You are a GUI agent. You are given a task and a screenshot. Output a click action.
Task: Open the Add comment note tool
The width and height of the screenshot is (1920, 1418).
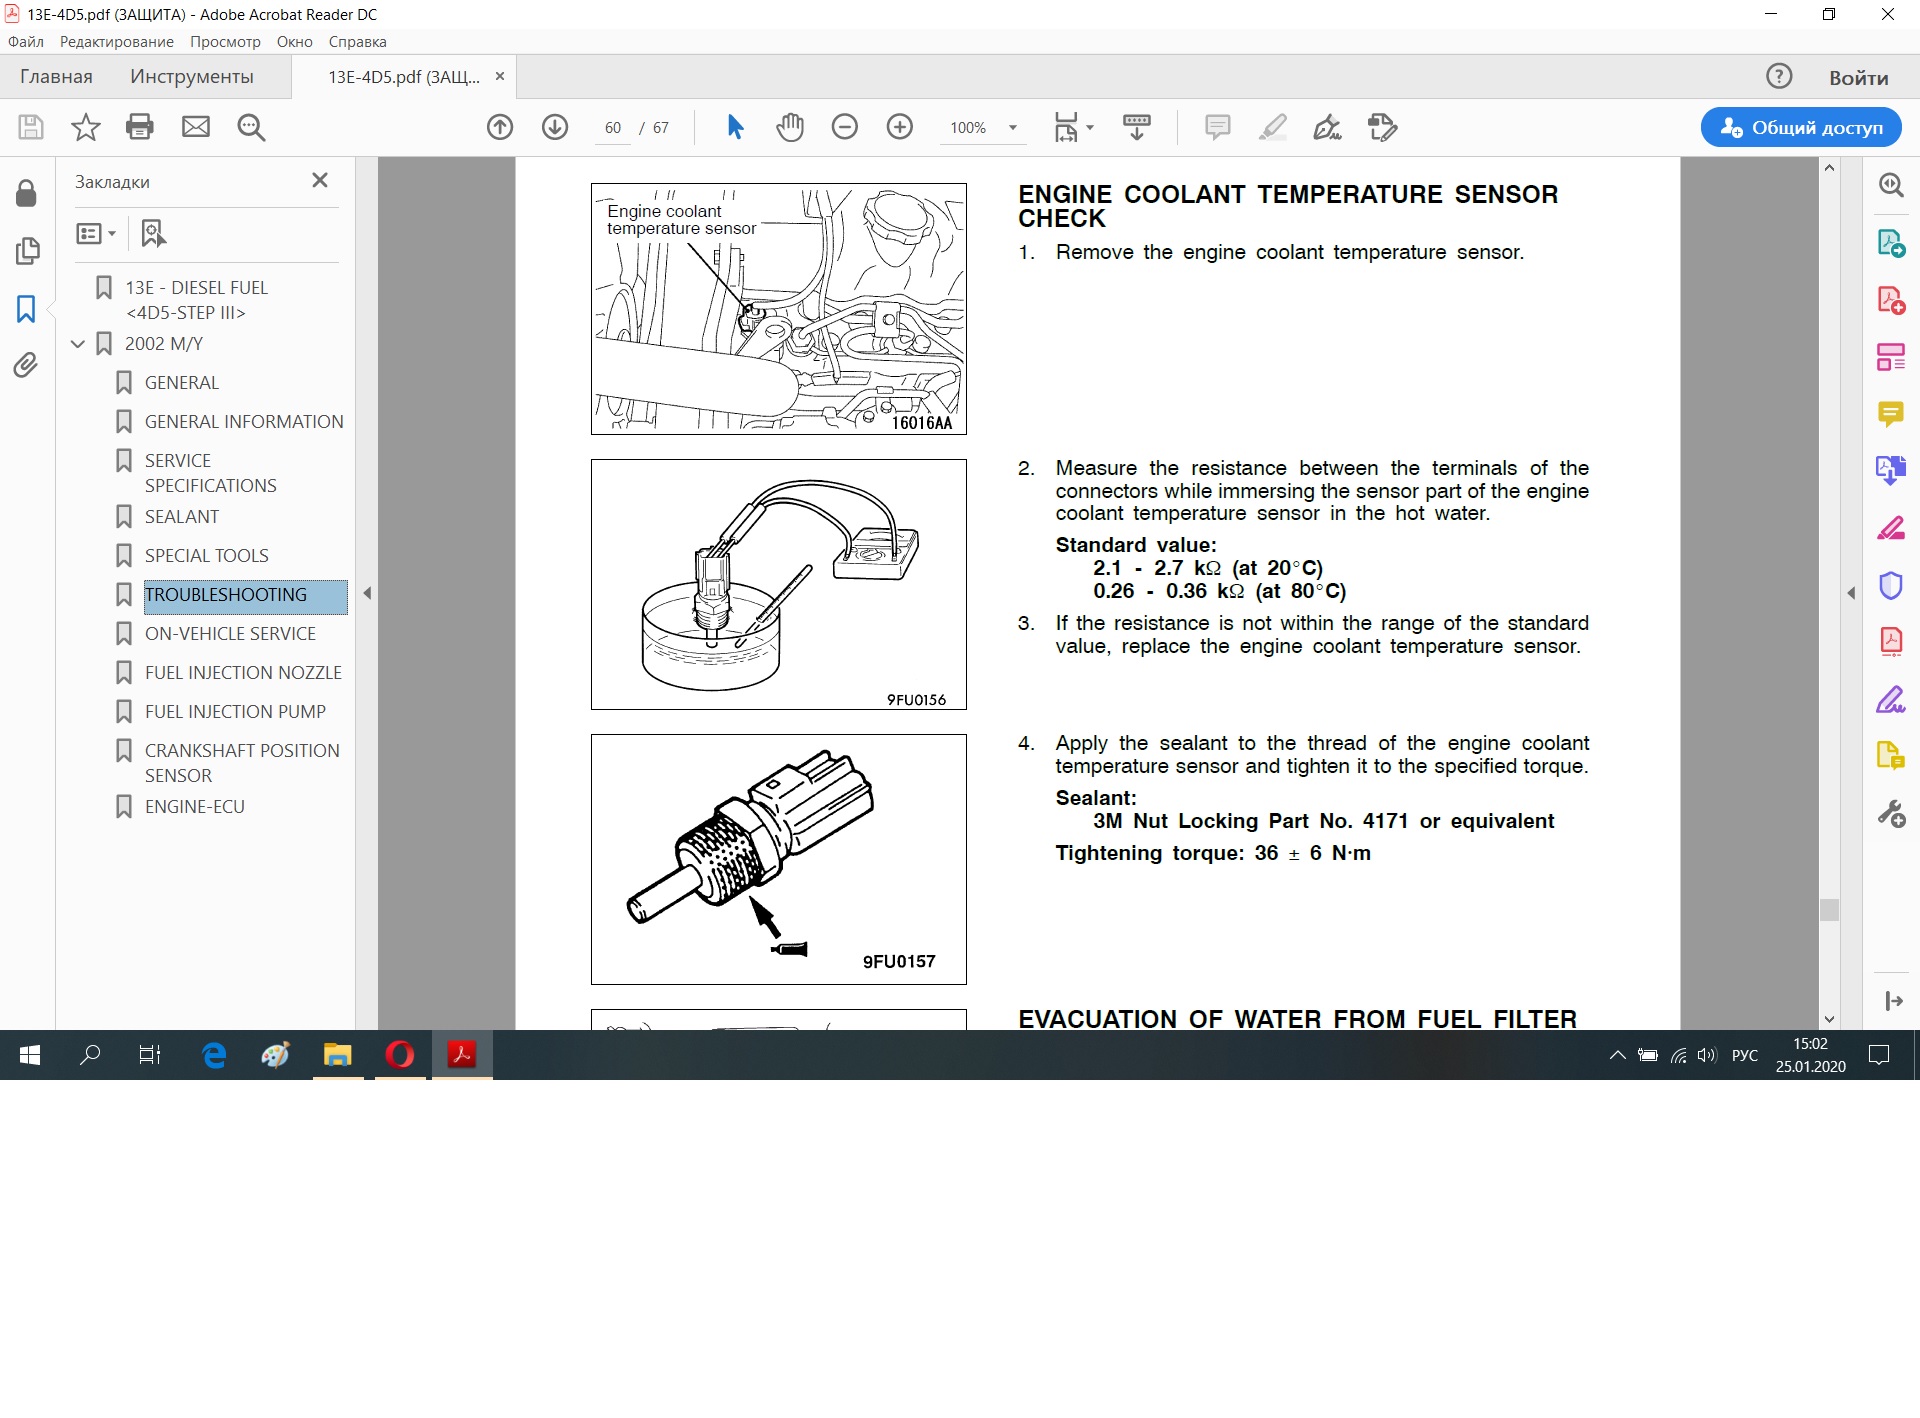1217,127
